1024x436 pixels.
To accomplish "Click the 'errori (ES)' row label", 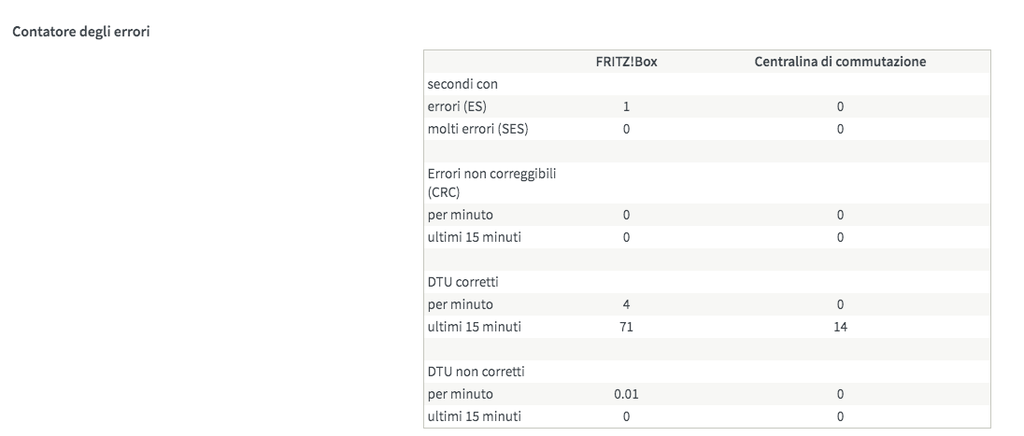I will tap(457, 106).
